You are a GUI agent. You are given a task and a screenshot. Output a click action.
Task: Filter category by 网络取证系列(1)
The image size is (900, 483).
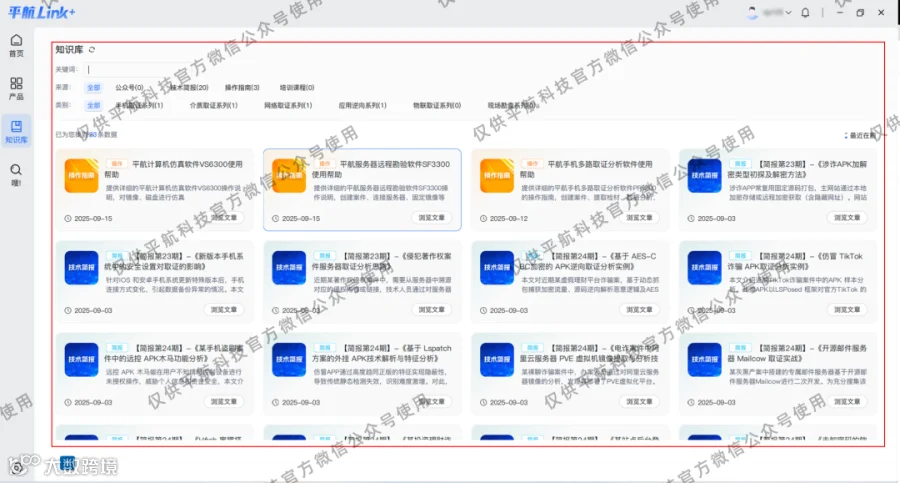pyautogui.click(x=288, y=106)
